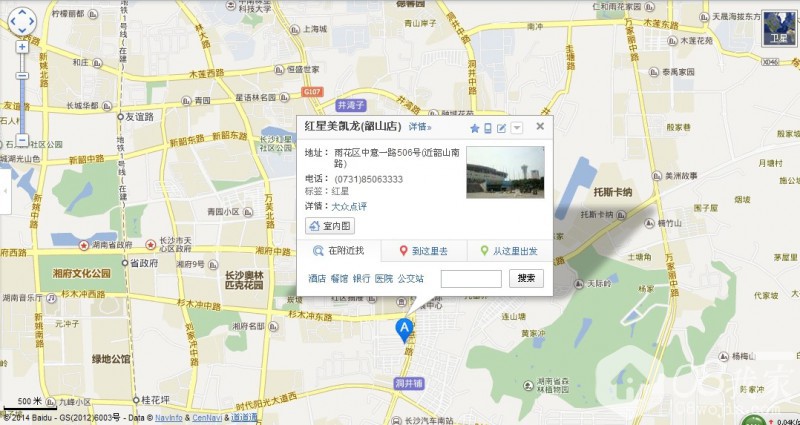The width and height of the screenshot is (800, 425).
Task: Expand the collapsed left side panel
Action: (5, 191)
